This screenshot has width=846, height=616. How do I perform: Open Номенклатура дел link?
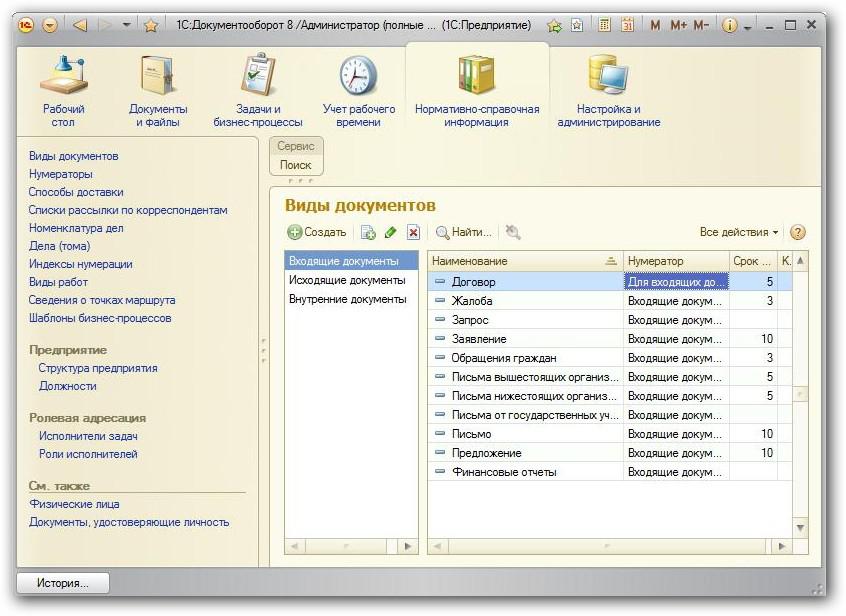[76, 228]
